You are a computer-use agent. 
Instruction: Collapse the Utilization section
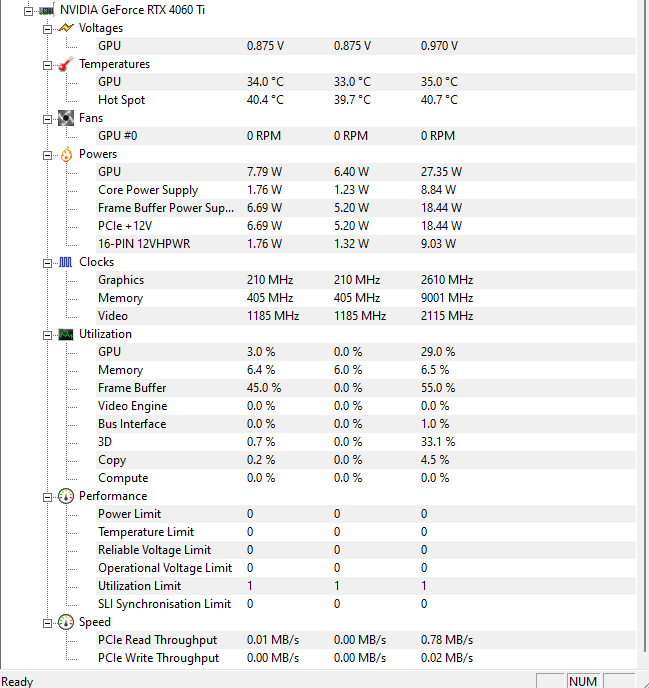[47, 334]
